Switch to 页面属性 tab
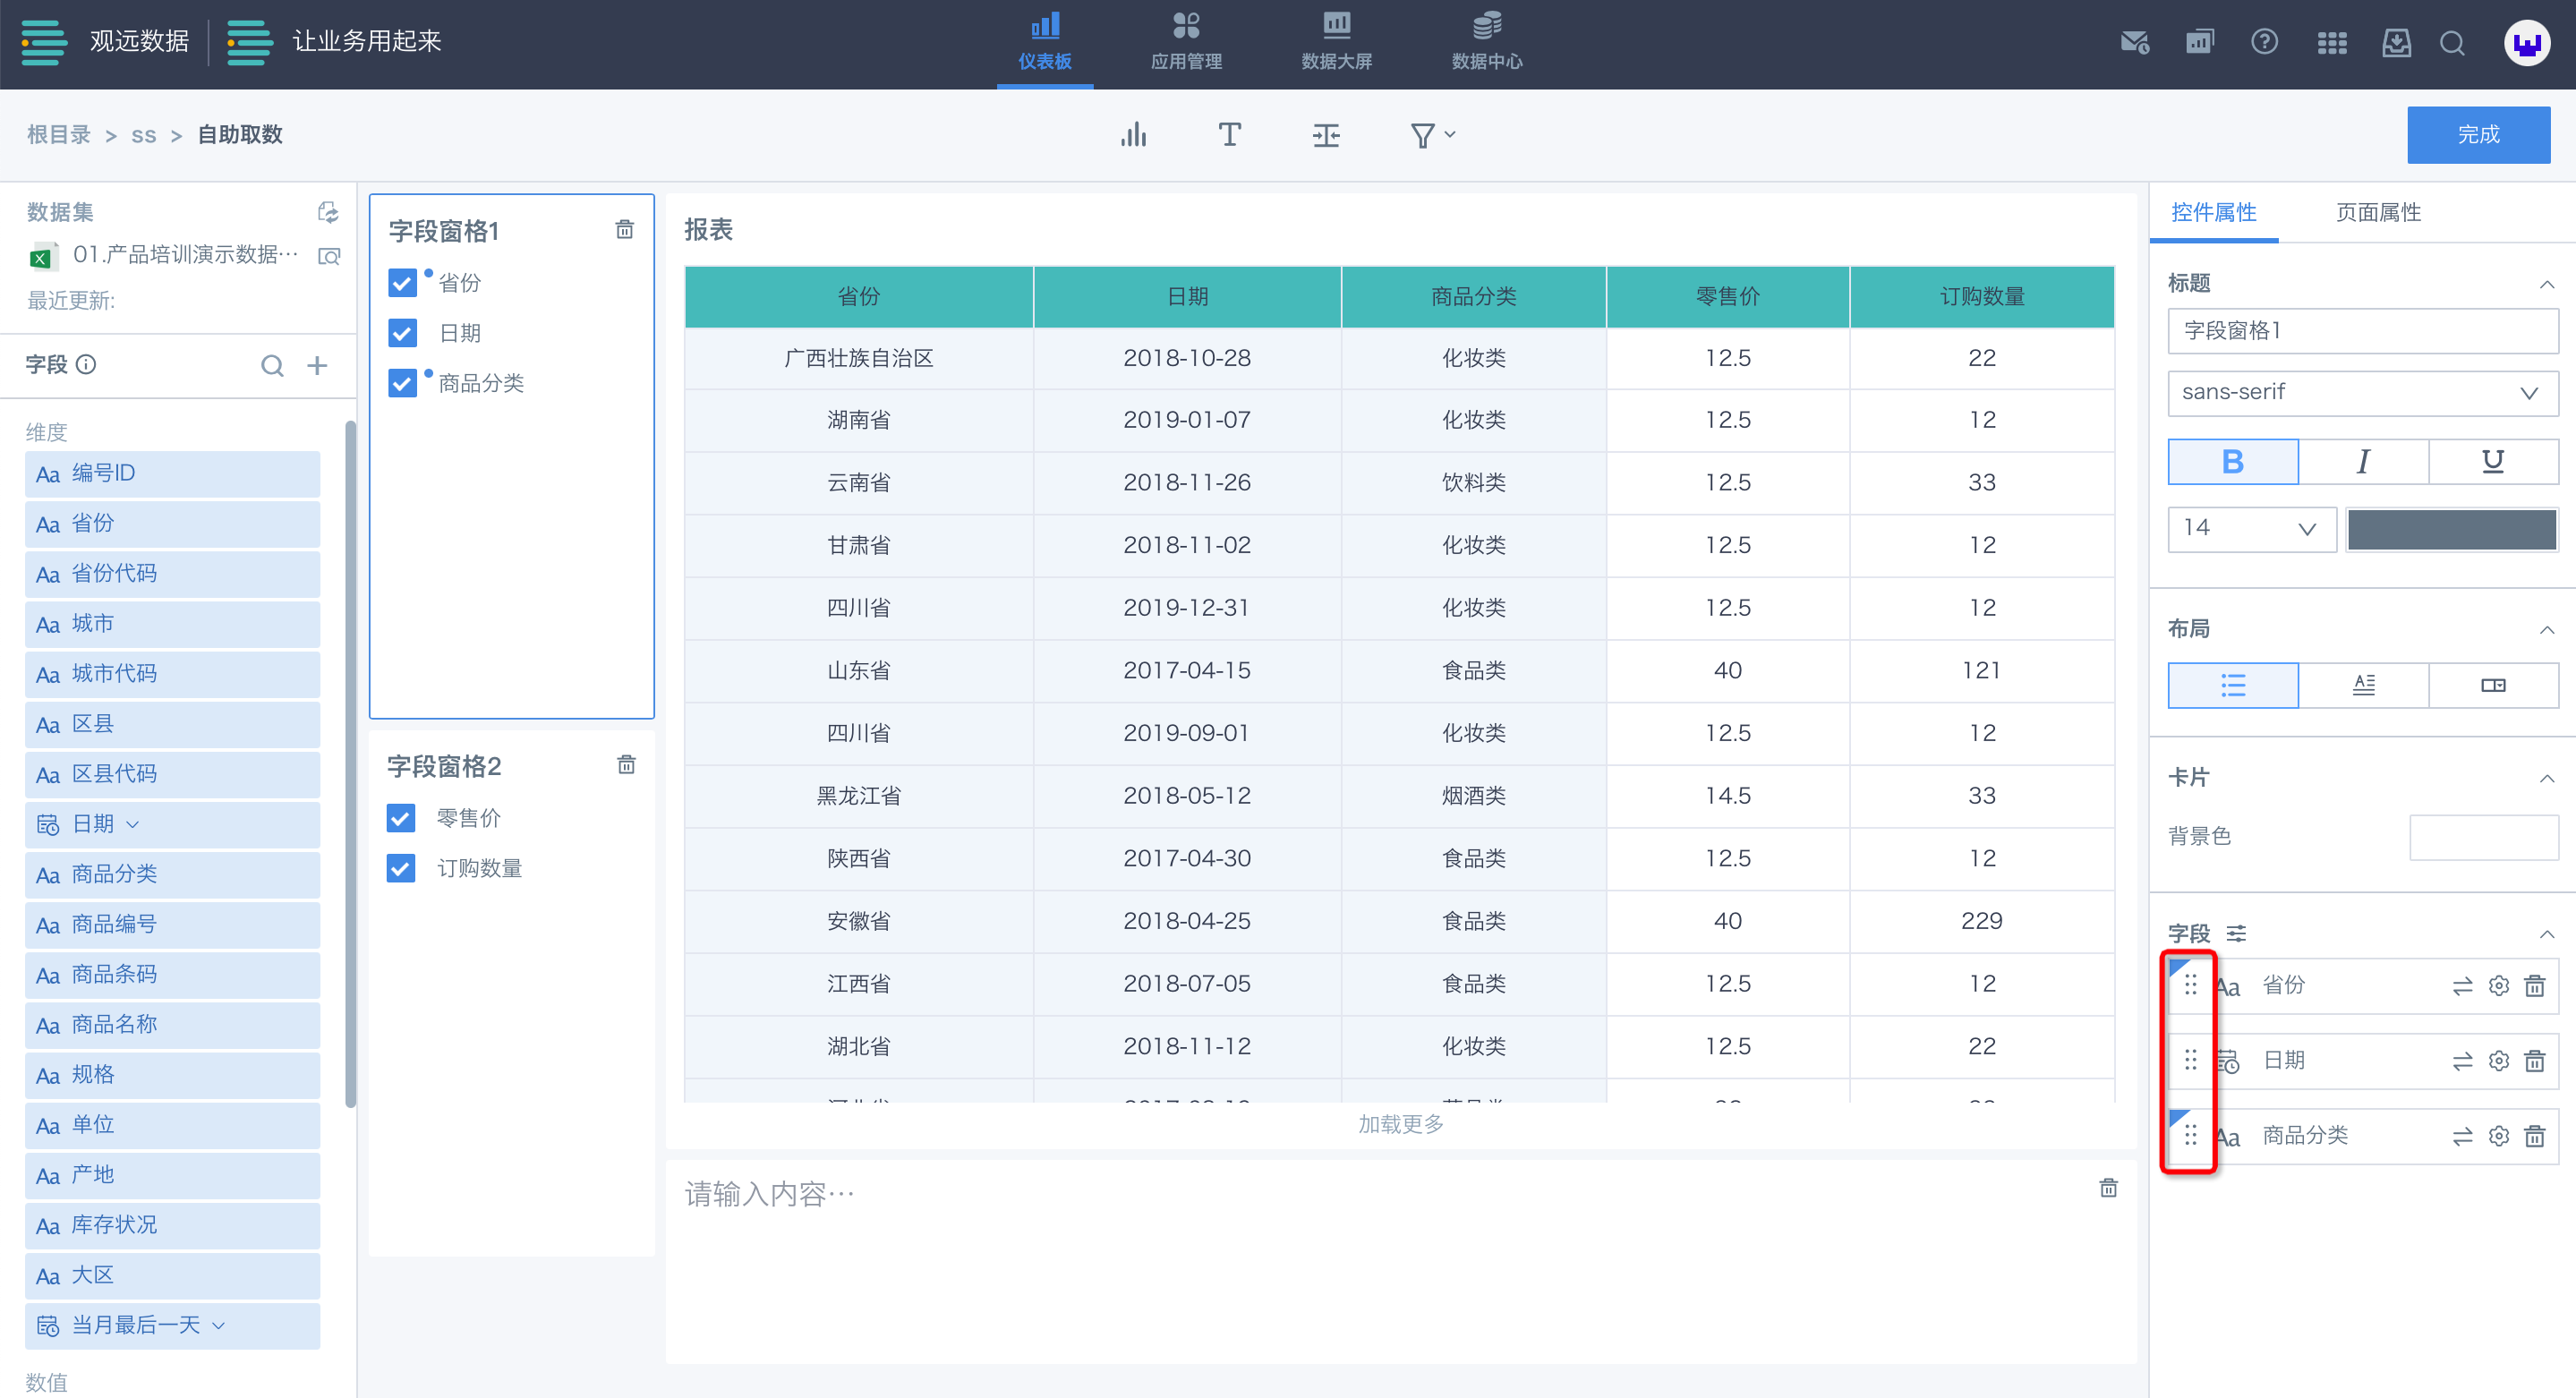Viewport: 2576px width, 1398px height. (2377, 213)
